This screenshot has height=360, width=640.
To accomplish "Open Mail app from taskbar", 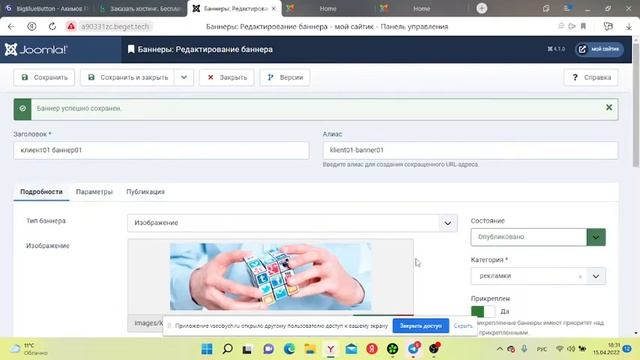I will coord(351,349).
